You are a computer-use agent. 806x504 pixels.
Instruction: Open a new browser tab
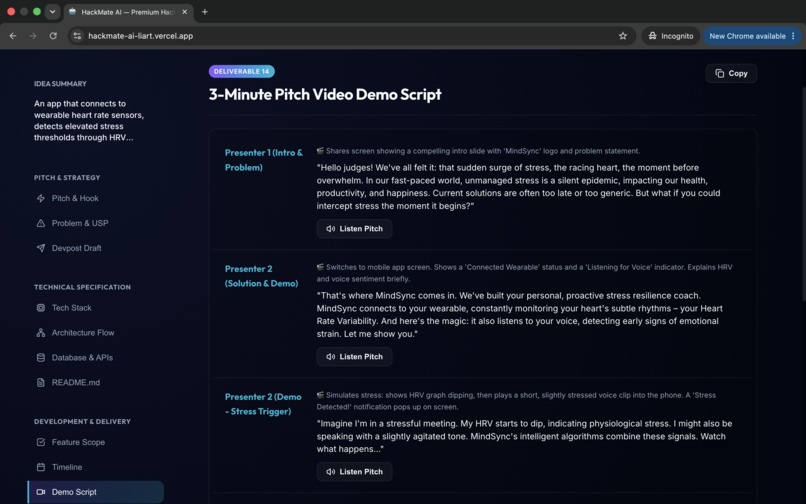(x=205, y=12)
